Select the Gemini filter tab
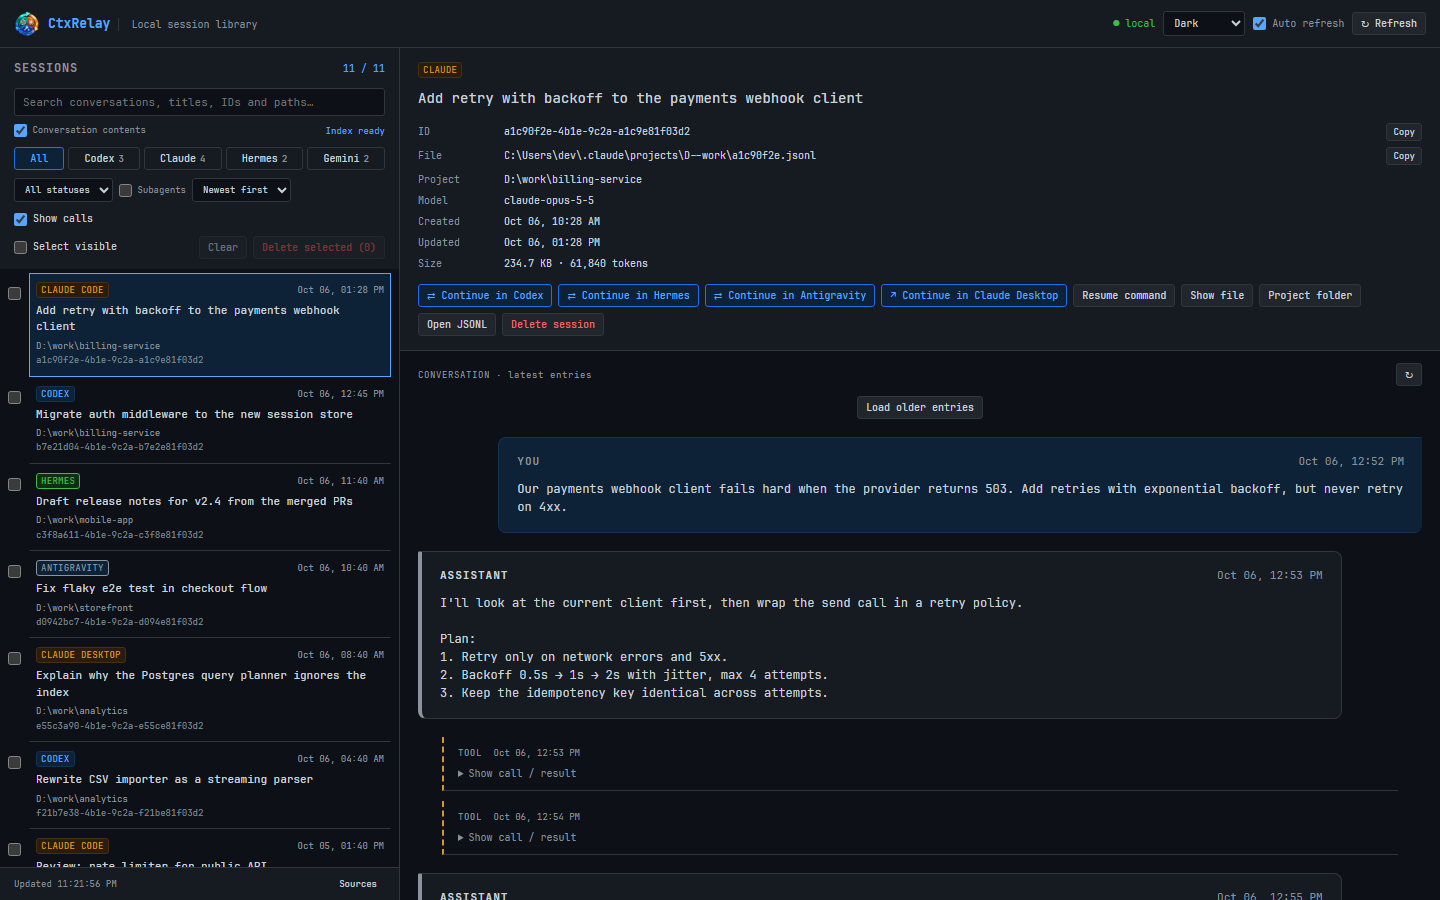This screenshot has width=1440, height=900. point(346,158)
